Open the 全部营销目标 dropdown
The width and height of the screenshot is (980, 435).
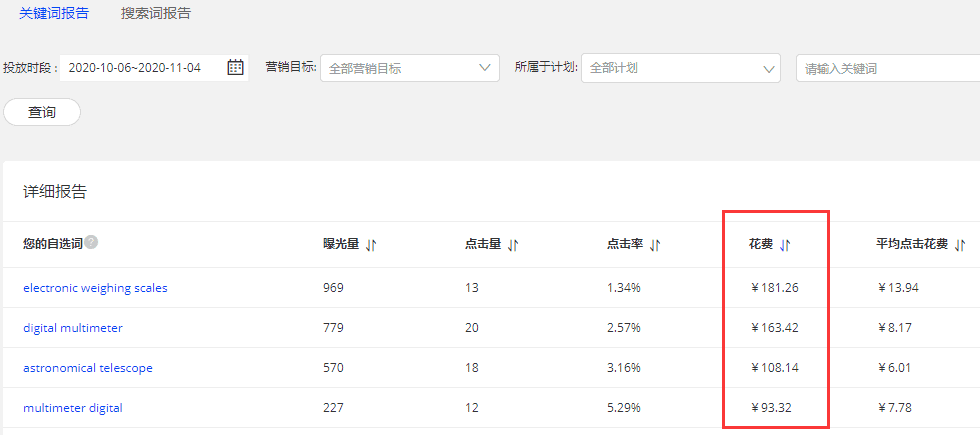[x=410, y=68]
